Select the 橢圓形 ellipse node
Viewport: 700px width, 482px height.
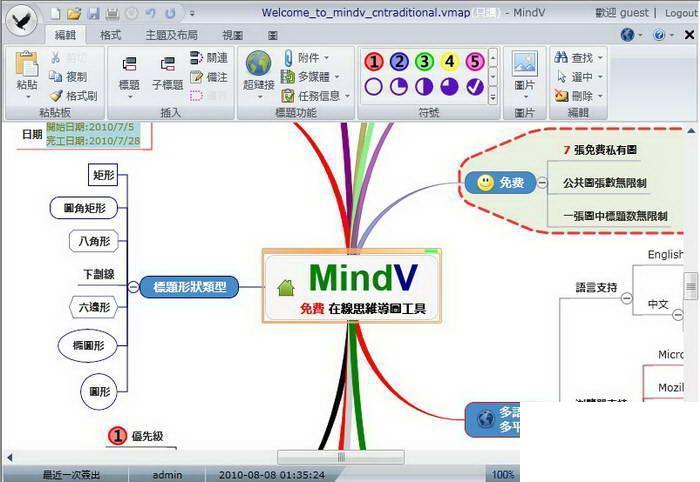click(88, 345)
